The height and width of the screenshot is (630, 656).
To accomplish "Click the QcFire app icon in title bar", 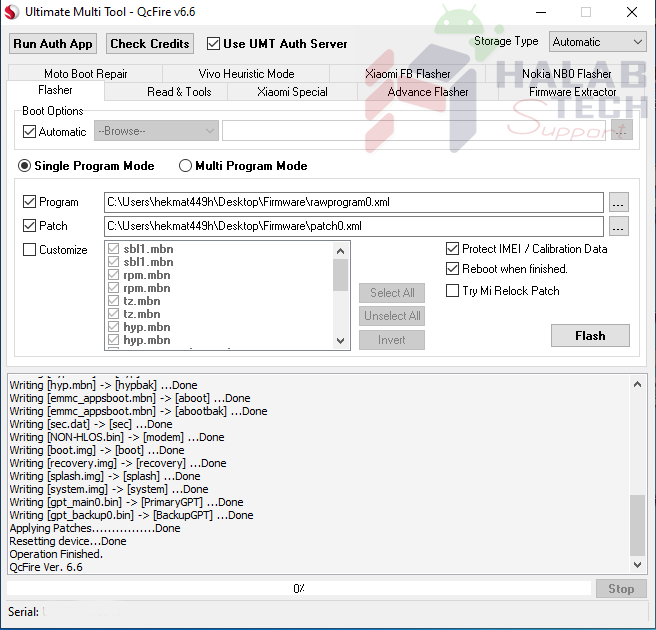I will point(11,12).
